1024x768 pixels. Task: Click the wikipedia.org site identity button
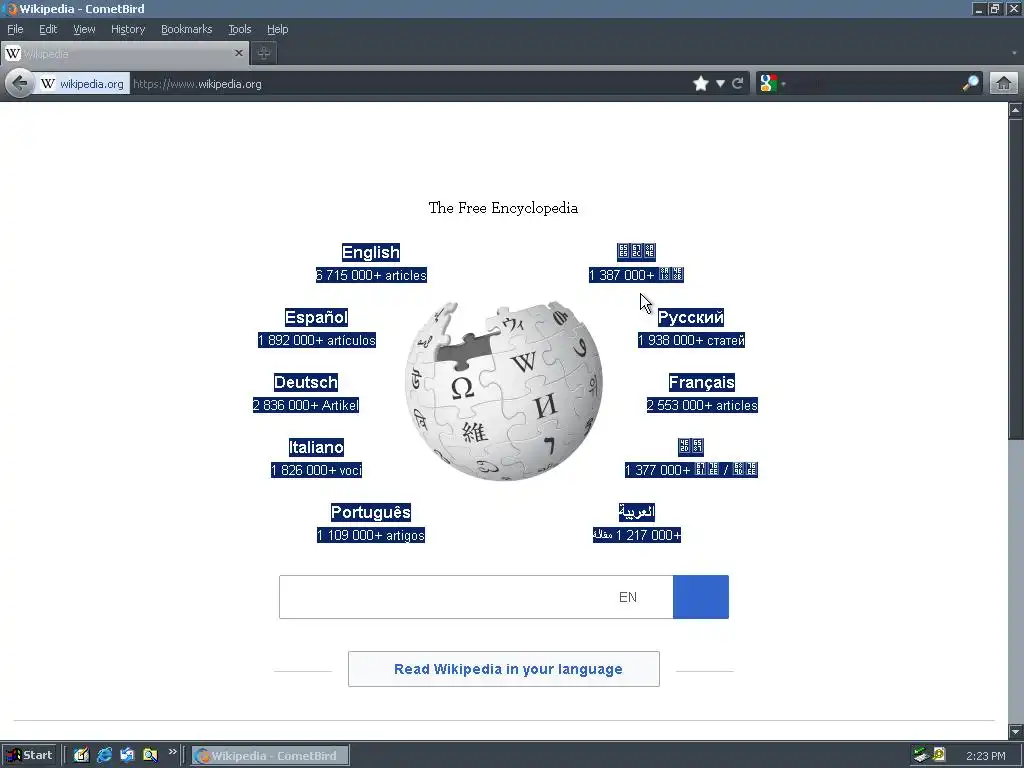pos(83,84)
